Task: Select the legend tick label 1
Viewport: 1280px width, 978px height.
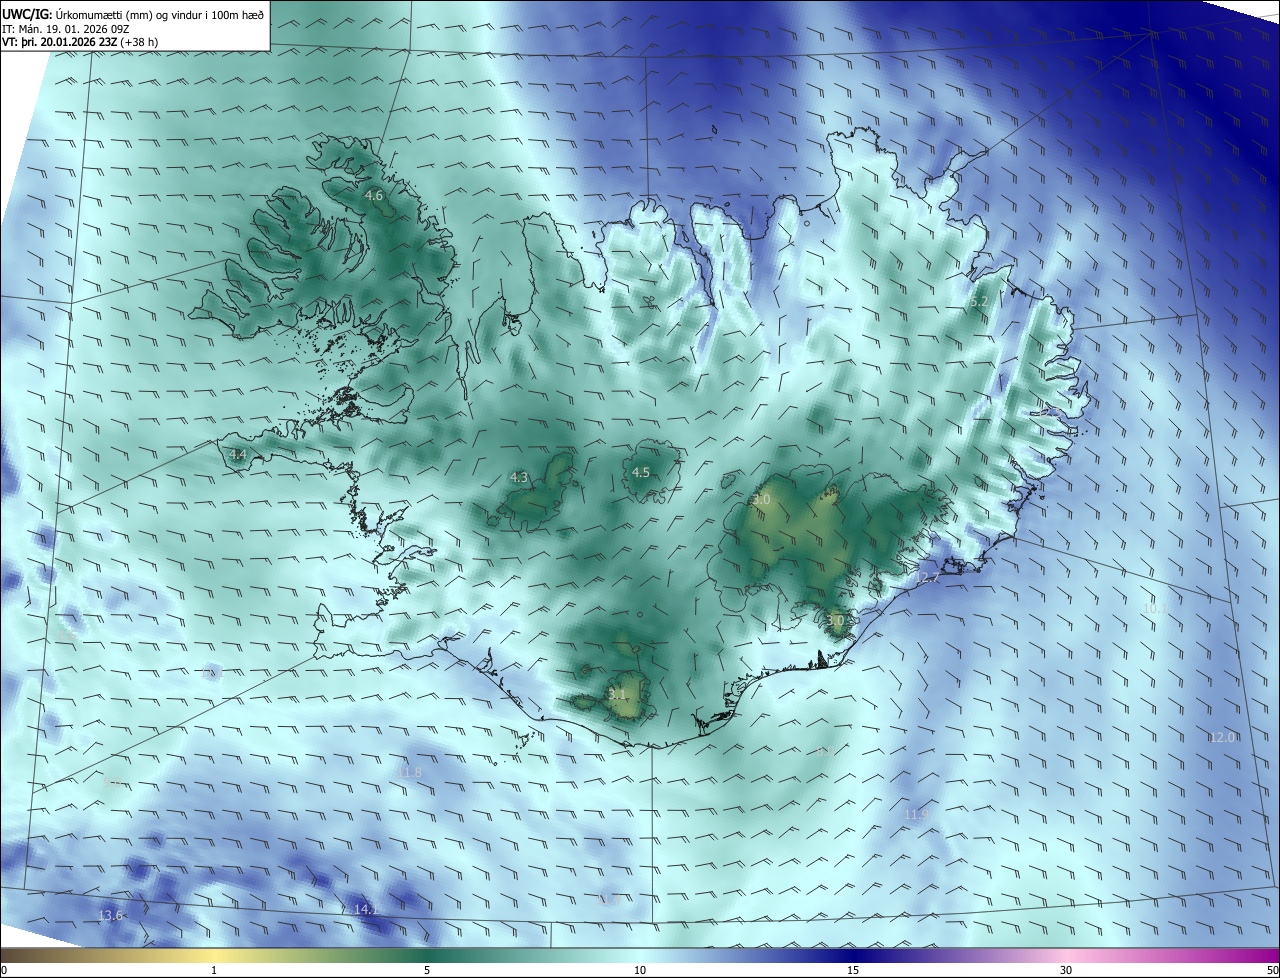Action: 214,970
